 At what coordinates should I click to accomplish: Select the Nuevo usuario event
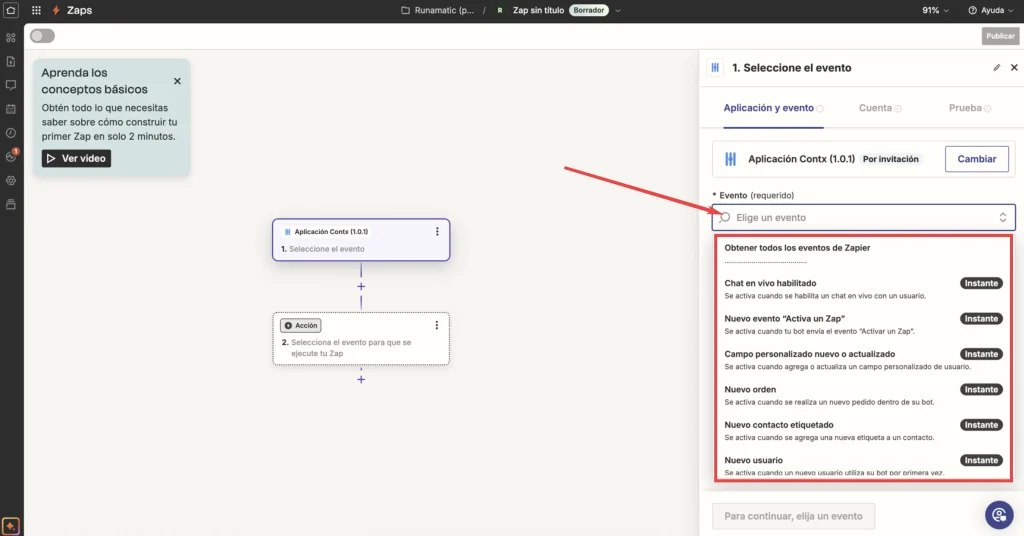(863, 466)
